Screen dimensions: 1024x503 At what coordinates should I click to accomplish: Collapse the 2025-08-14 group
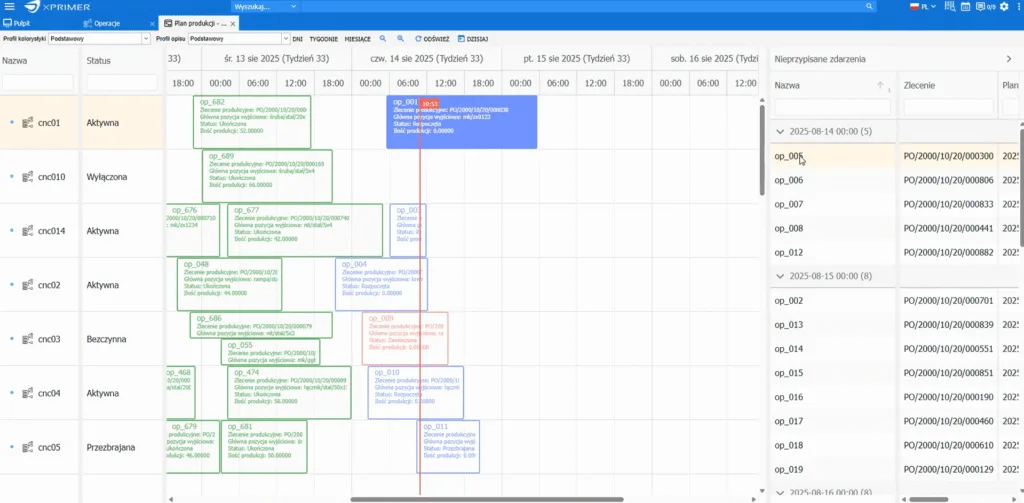[x=781, y=131]
